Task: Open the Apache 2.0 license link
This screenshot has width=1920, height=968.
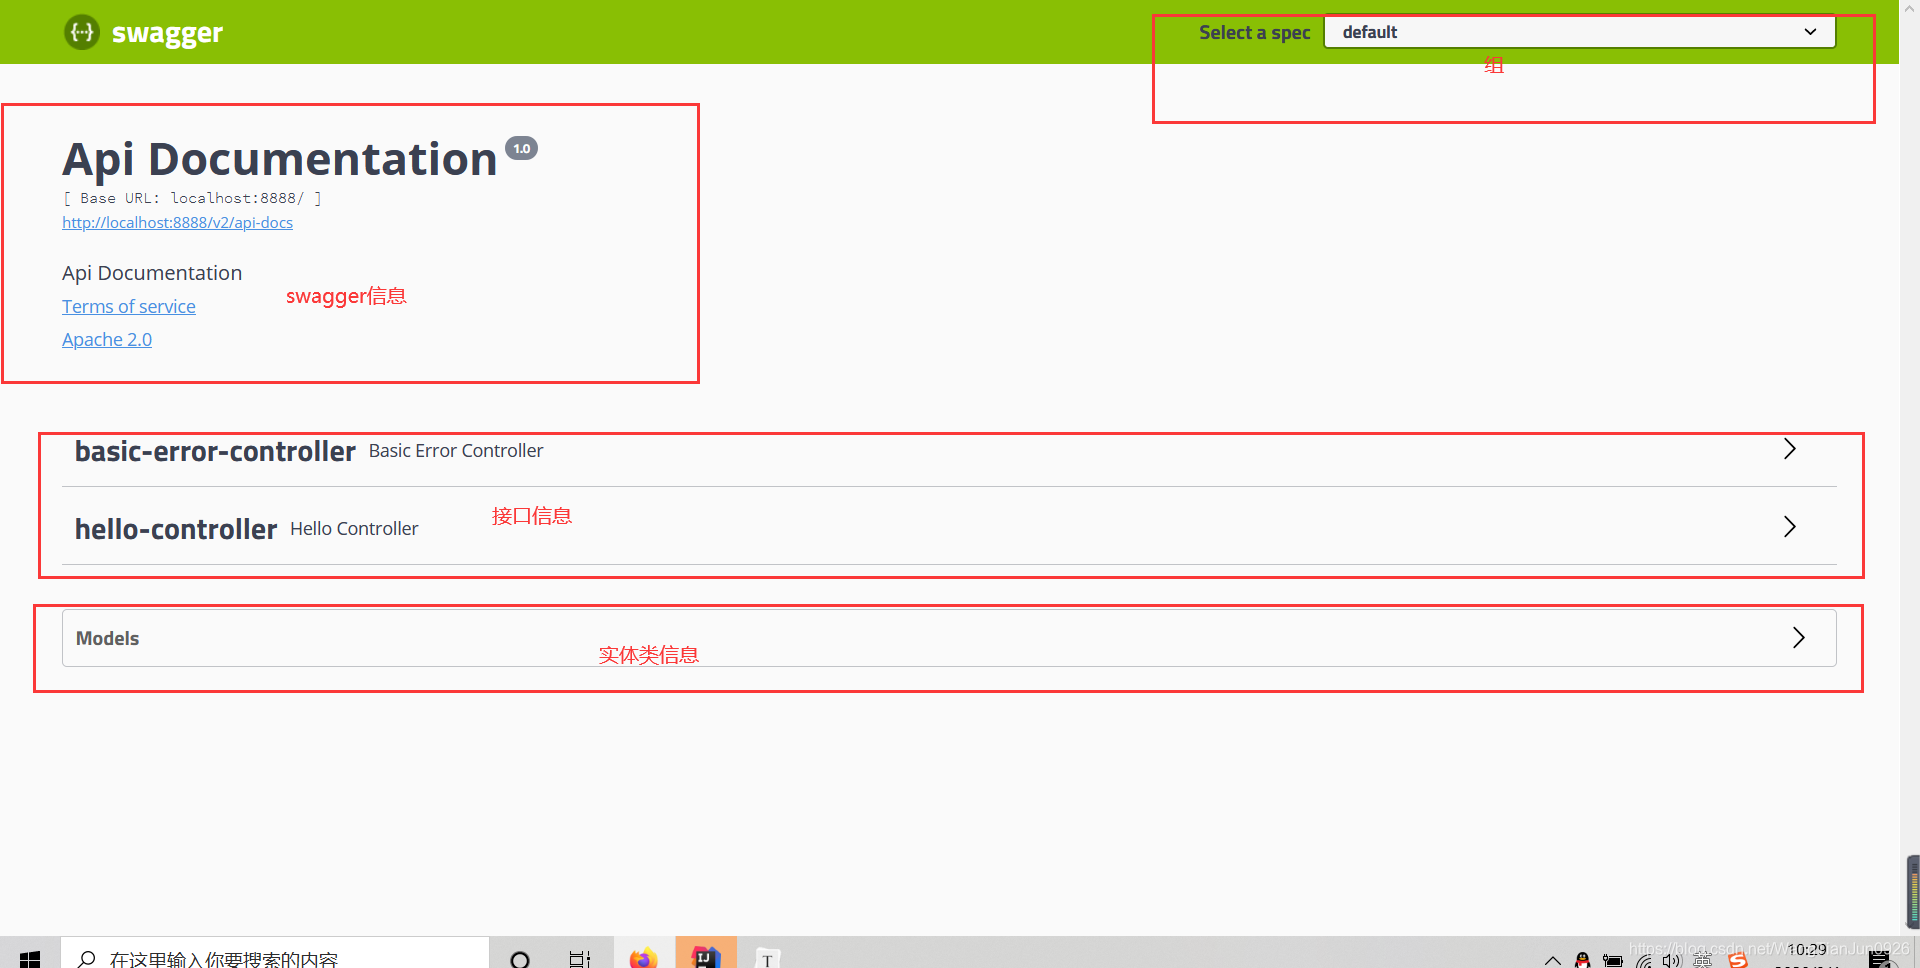Action: pos(107,339)
